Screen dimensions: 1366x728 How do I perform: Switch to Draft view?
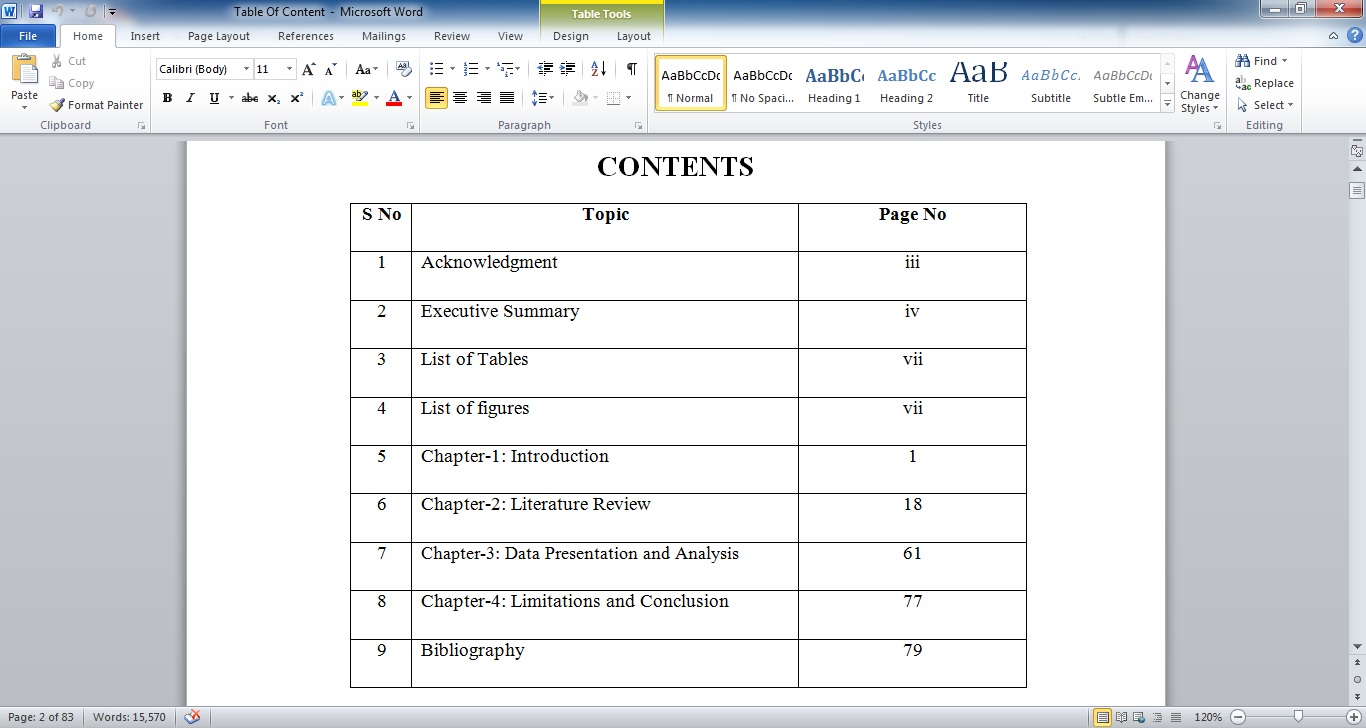(1174, 717)
